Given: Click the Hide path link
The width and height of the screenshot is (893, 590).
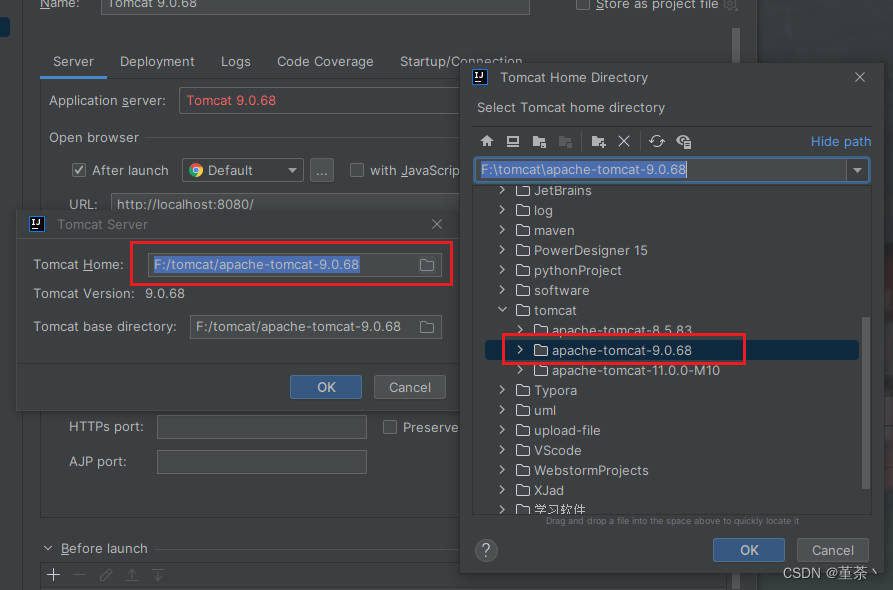Looking at the screenshot, I should pyautogui.click(x=841, y=141).
